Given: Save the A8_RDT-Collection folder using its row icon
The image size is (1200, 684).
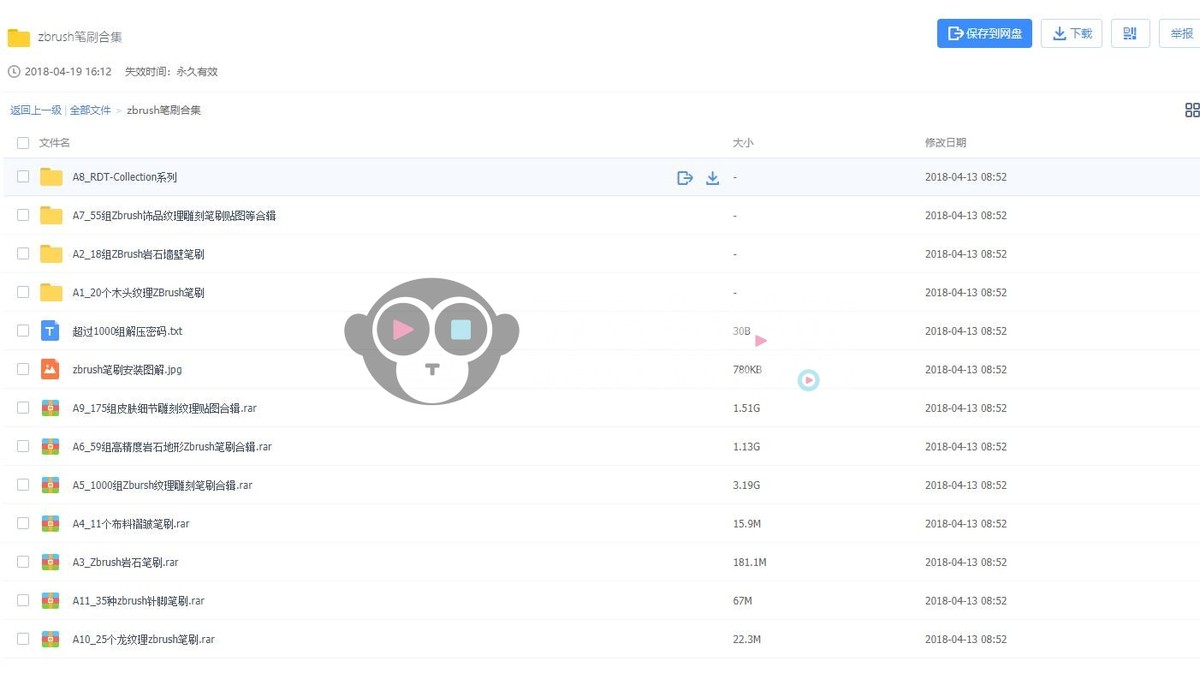Looking at the screenshot, I should pyautogui.click(x=685, y=178).
